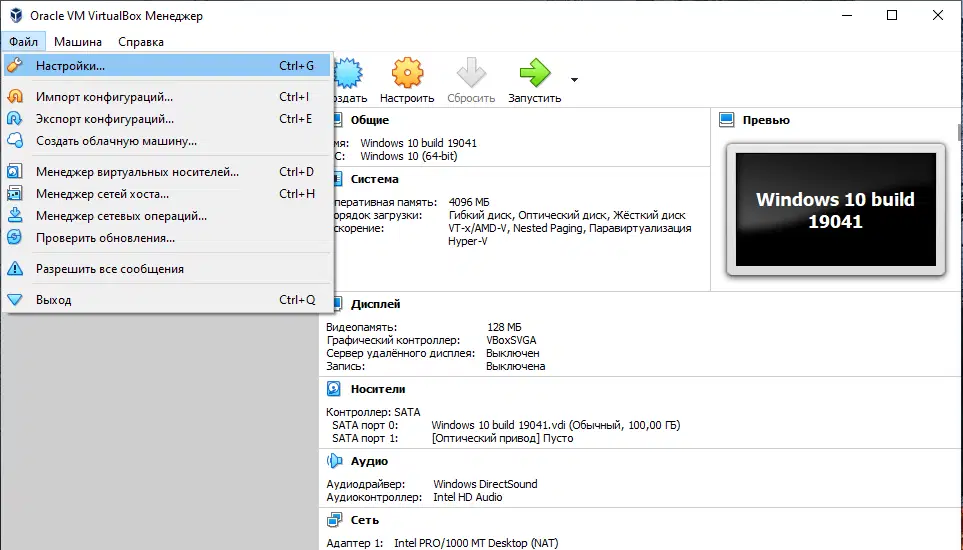Click the [Оптический привод] Пусто entry
This screenshot has width=963, height=550.
click(x=502, y=438)
